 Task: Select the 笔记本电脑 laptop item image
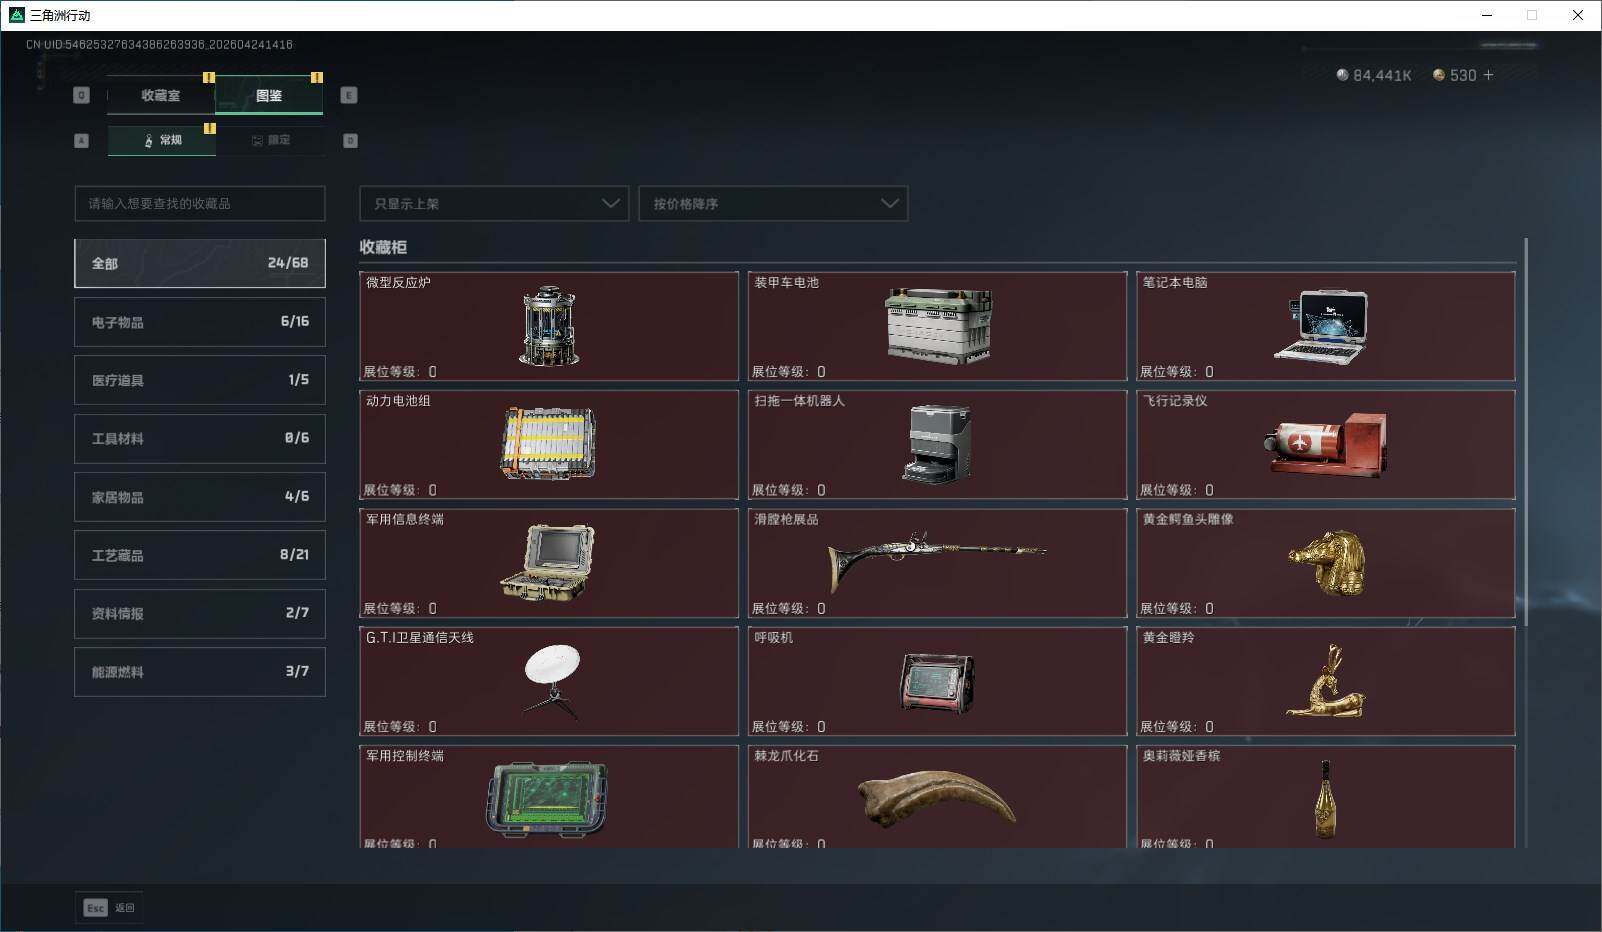[x=1322, y=325]
